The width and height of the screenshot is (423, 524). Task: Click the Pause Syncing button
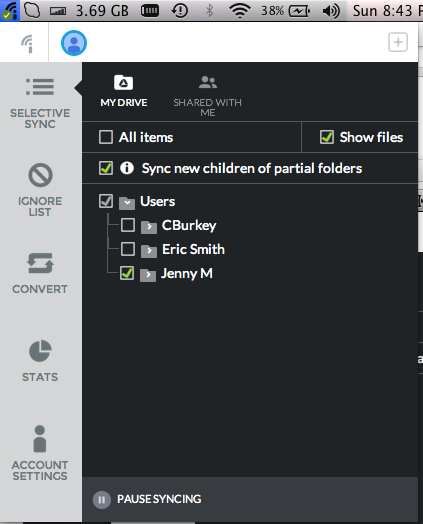[x=147, y=499]
